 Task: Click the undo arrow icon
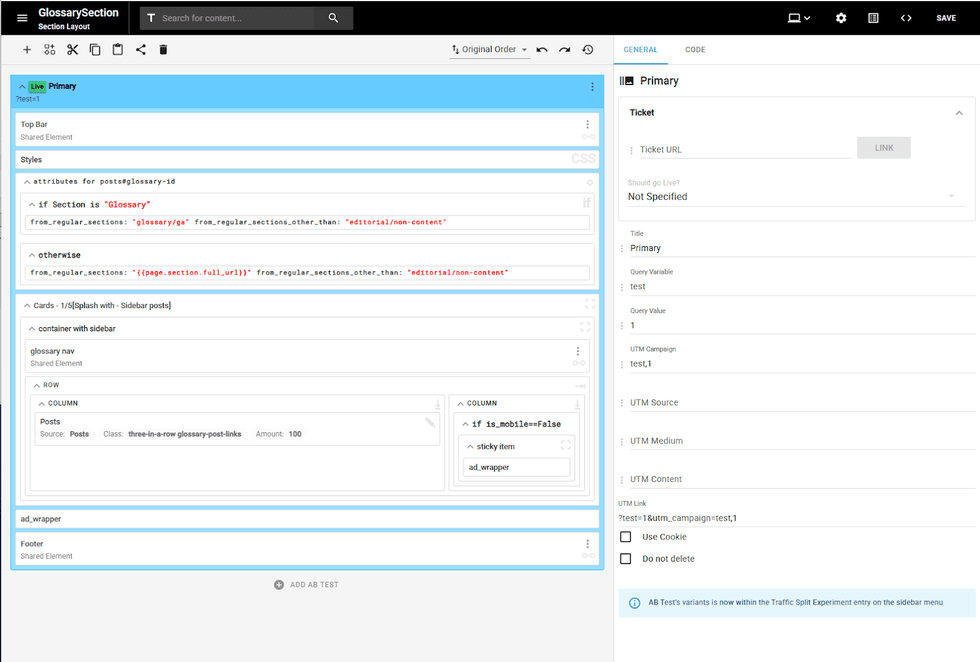542,50
